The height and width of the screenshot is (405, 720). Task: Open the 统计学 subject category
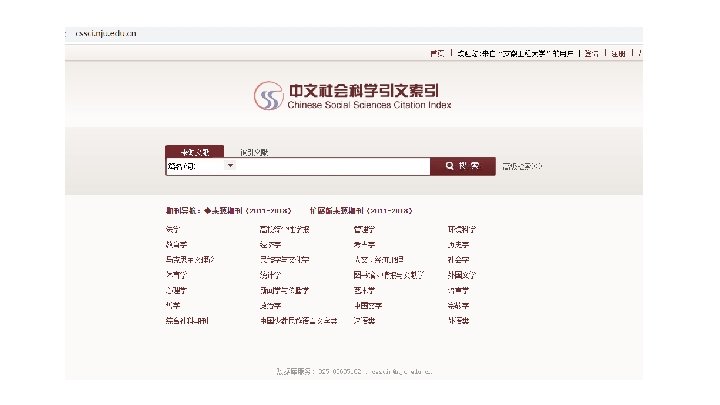pos(270,275)
